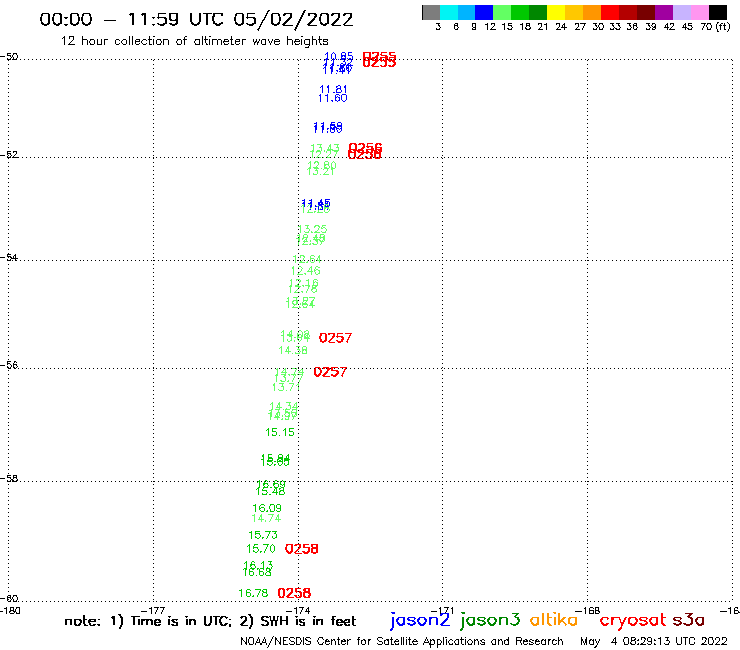
Task: Click the black legend color swatch
Action: point(717,12)
